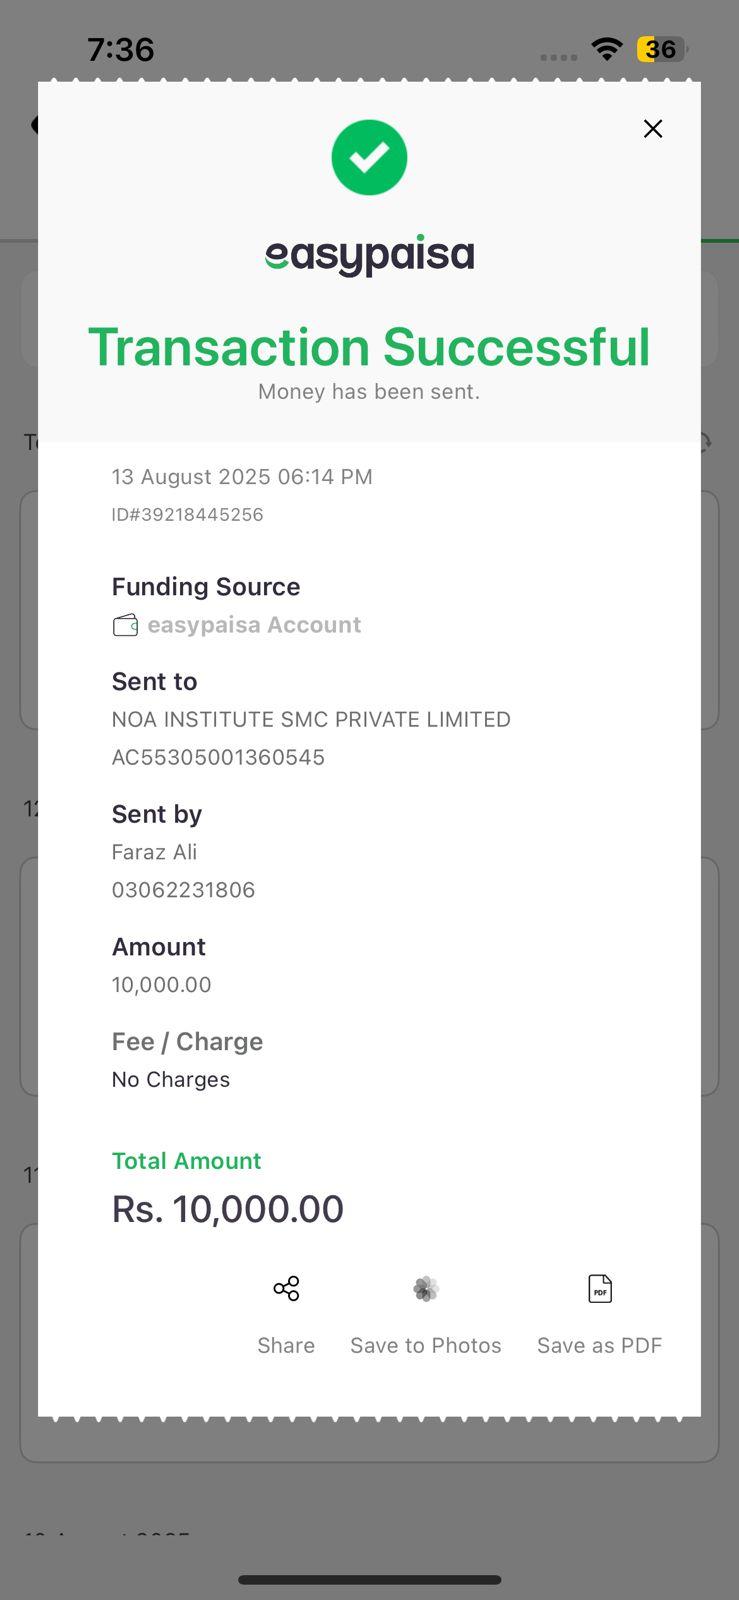
Task: Tap the No Charges fee text
Action: (x=171, y=1080)
